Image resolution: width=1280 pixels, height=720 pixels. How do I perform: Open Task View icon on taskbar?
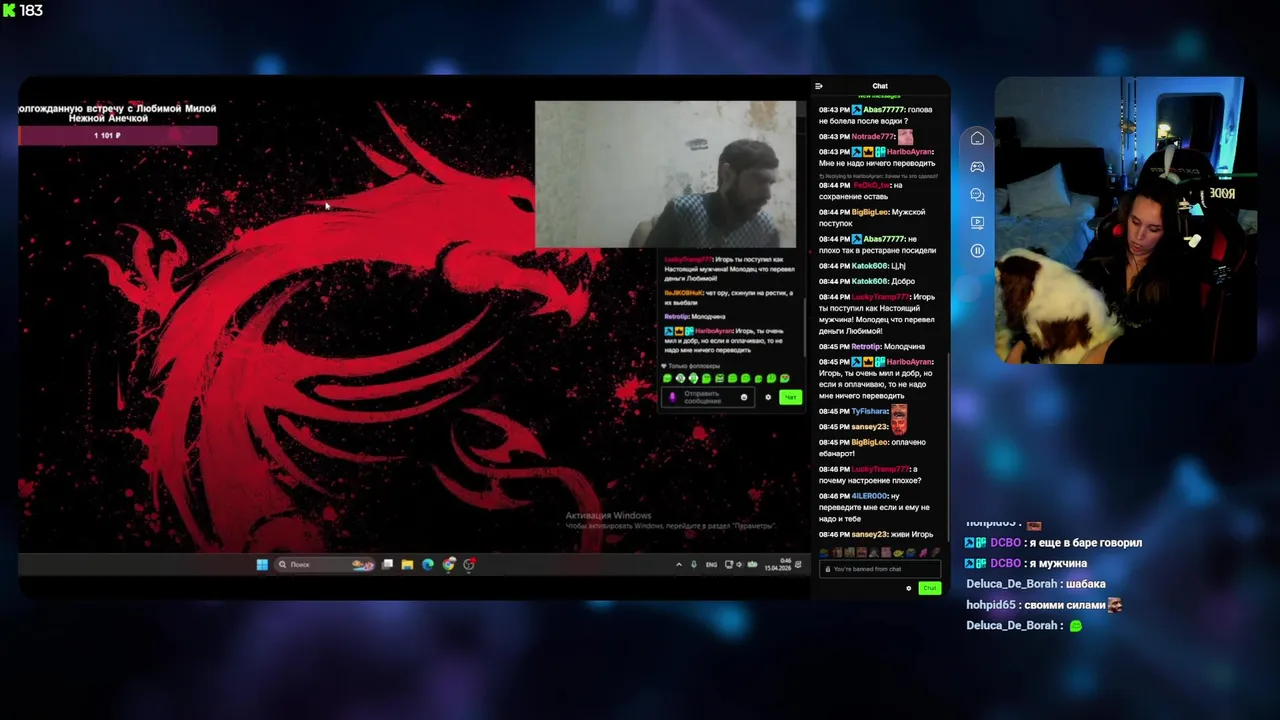coord(387,564)
